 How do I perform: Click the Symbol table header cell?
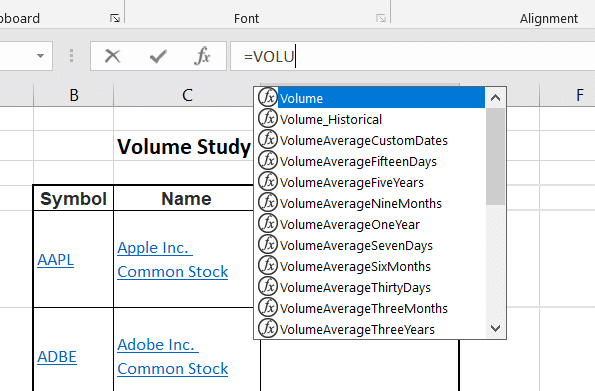(x=73, y=198)
